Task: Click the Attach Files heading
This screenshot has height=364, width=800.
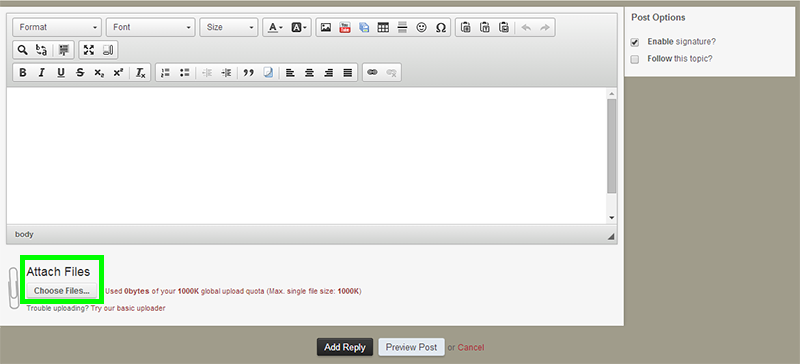Action: (58, 272)
